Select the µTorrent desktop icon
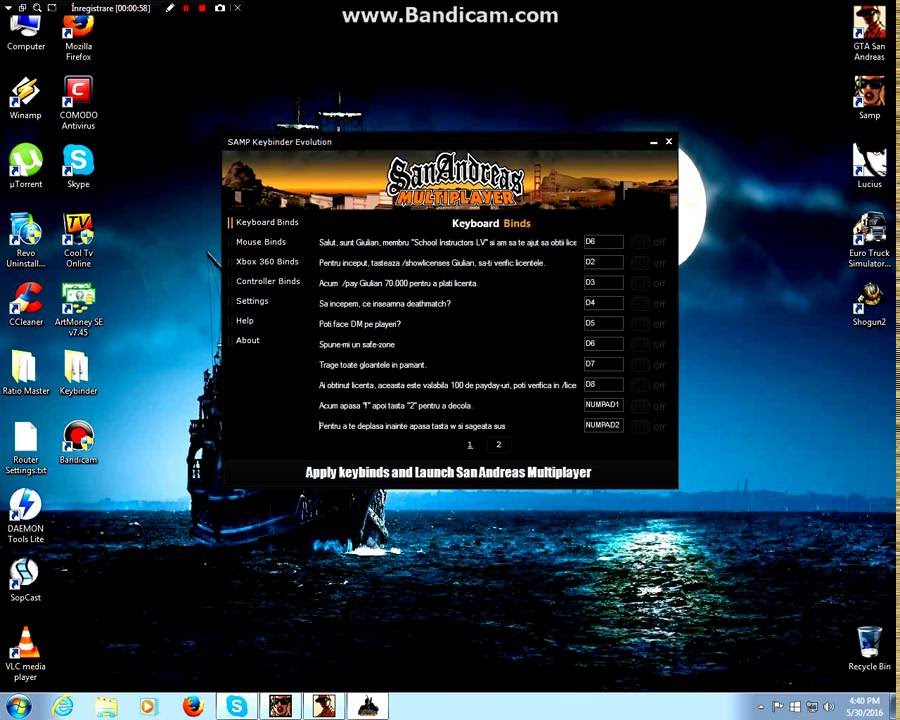 click(x=25, y=167)
